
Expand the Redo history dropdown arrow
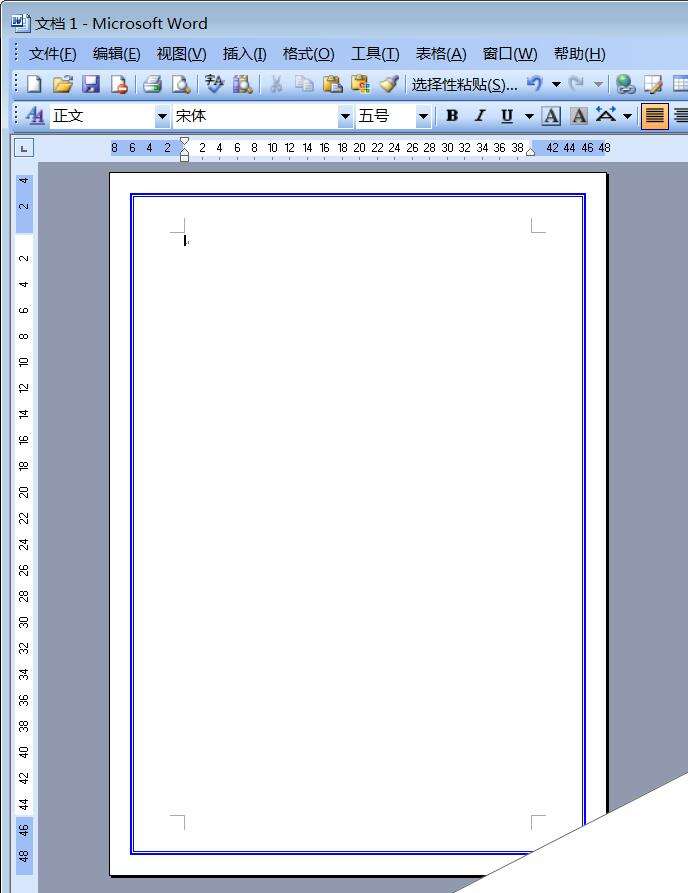[x=599, y=84]
